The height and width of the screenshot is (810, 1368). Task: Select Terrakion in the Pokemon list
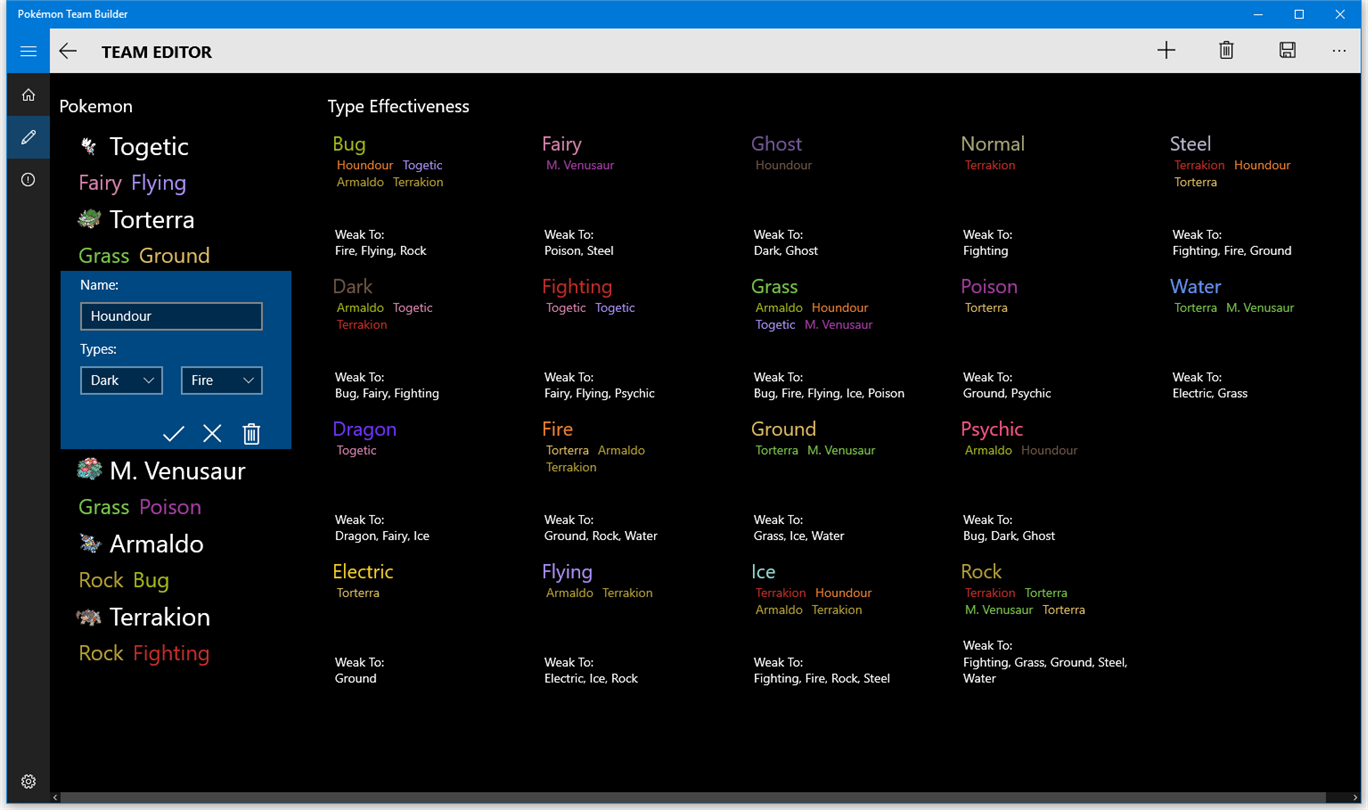click(160, 617)
